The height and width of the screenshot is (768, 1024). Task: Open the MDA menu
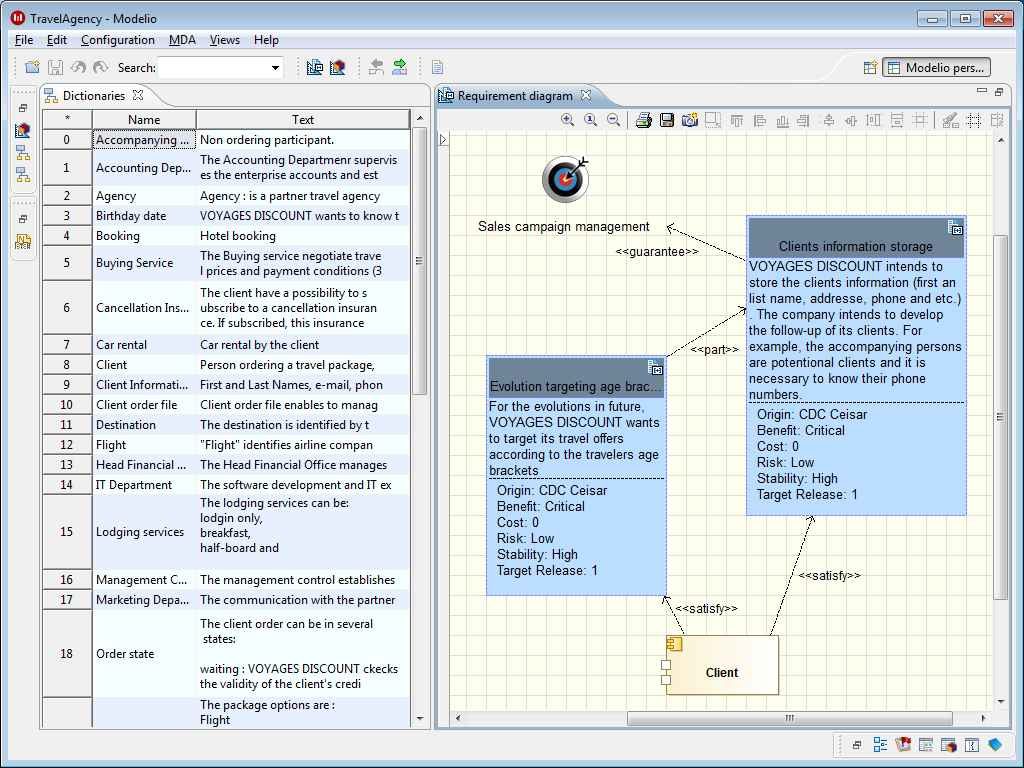tap(182, 40)
